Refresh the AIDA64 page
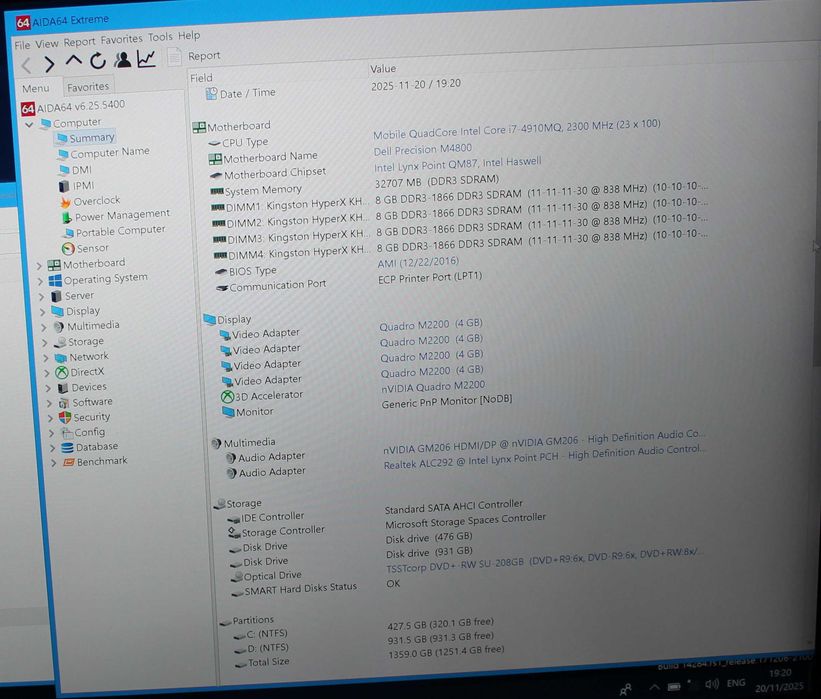Screen dimensions: 821x699 click(98, 61)
